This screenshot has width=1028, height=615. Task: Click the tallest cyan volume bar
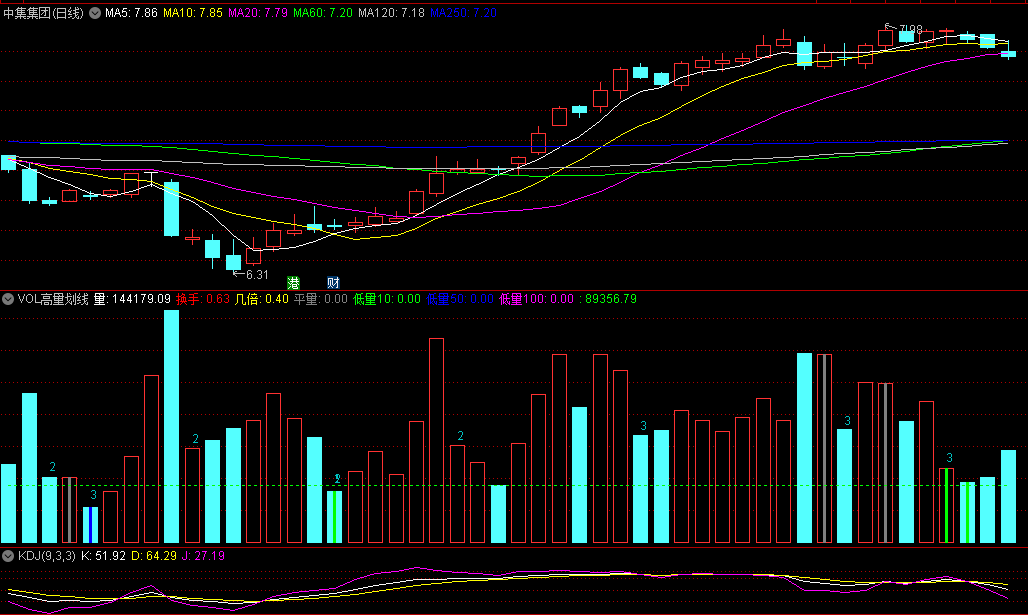pos(171,426)
